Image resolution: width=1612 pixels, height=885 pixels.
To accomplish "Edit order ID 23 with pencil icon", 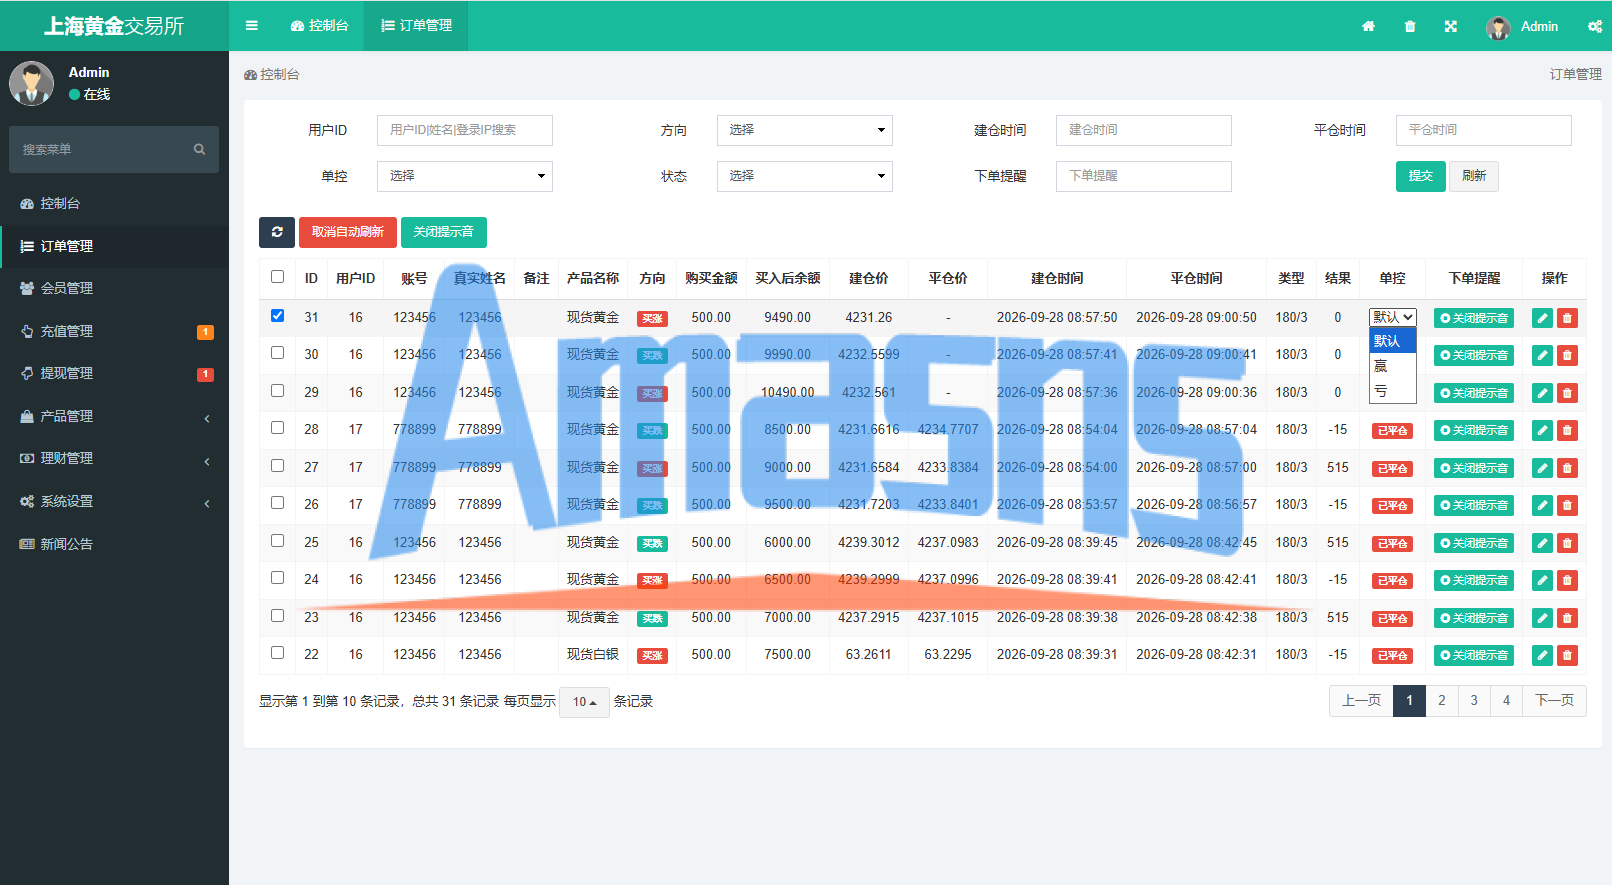I will (x=1542, y=618).
